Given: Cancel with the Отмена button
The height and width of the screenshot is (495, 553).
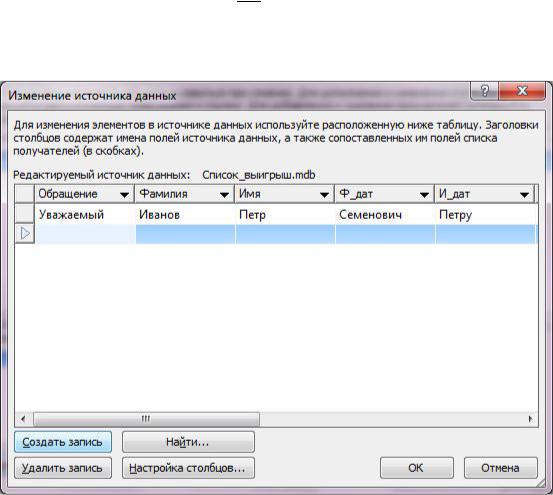Looking at the screenshot, I should [501, 468].
